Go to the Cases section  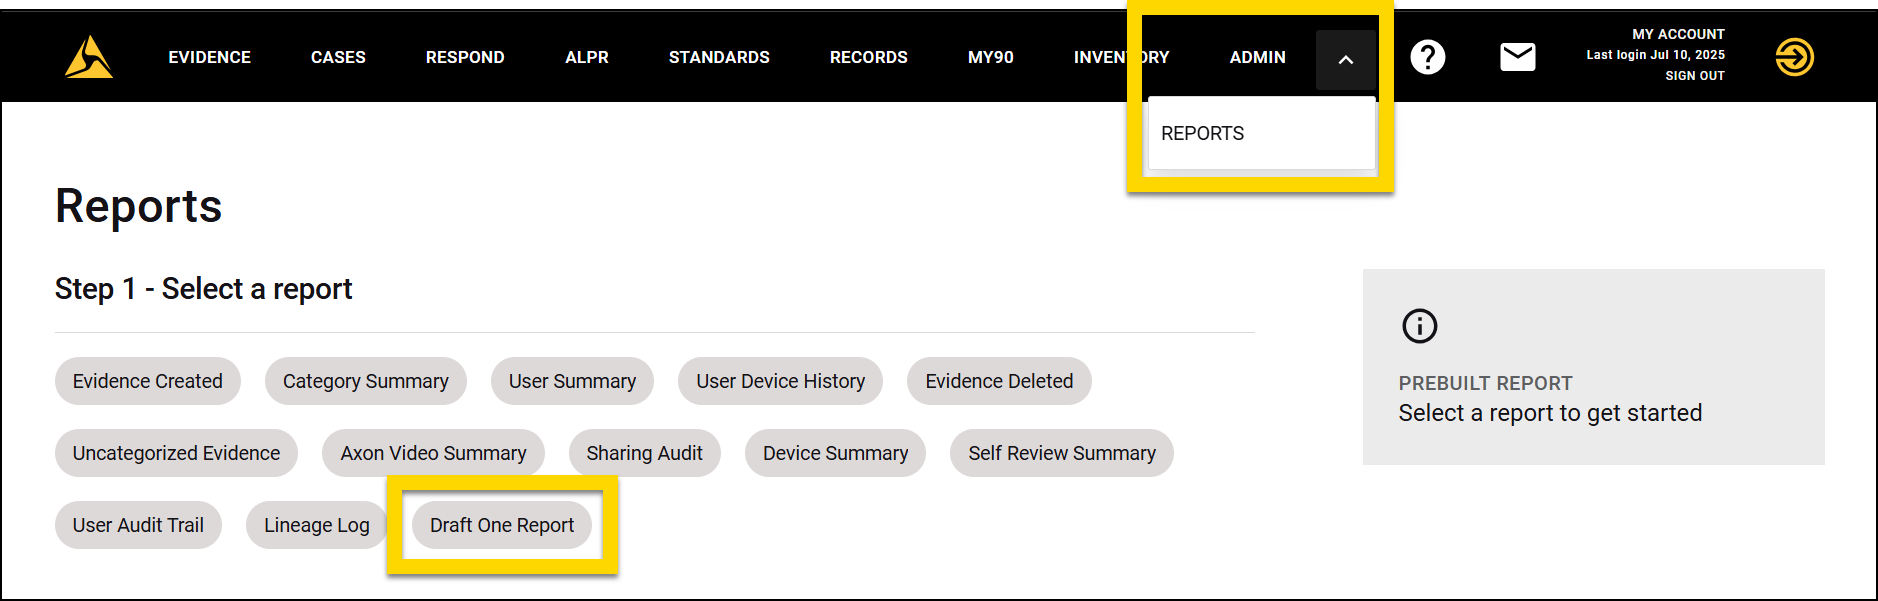(x=338, y=57)
